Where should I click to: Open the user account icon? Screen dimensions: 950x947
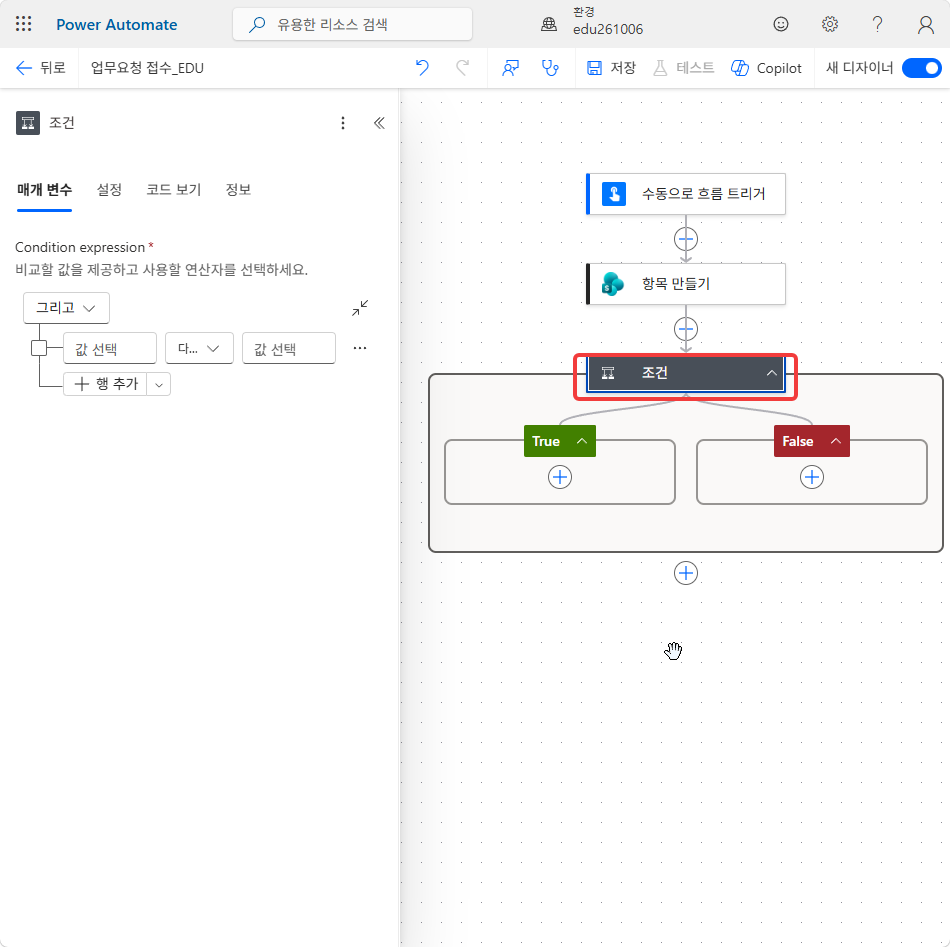click(x=925, y=25)
